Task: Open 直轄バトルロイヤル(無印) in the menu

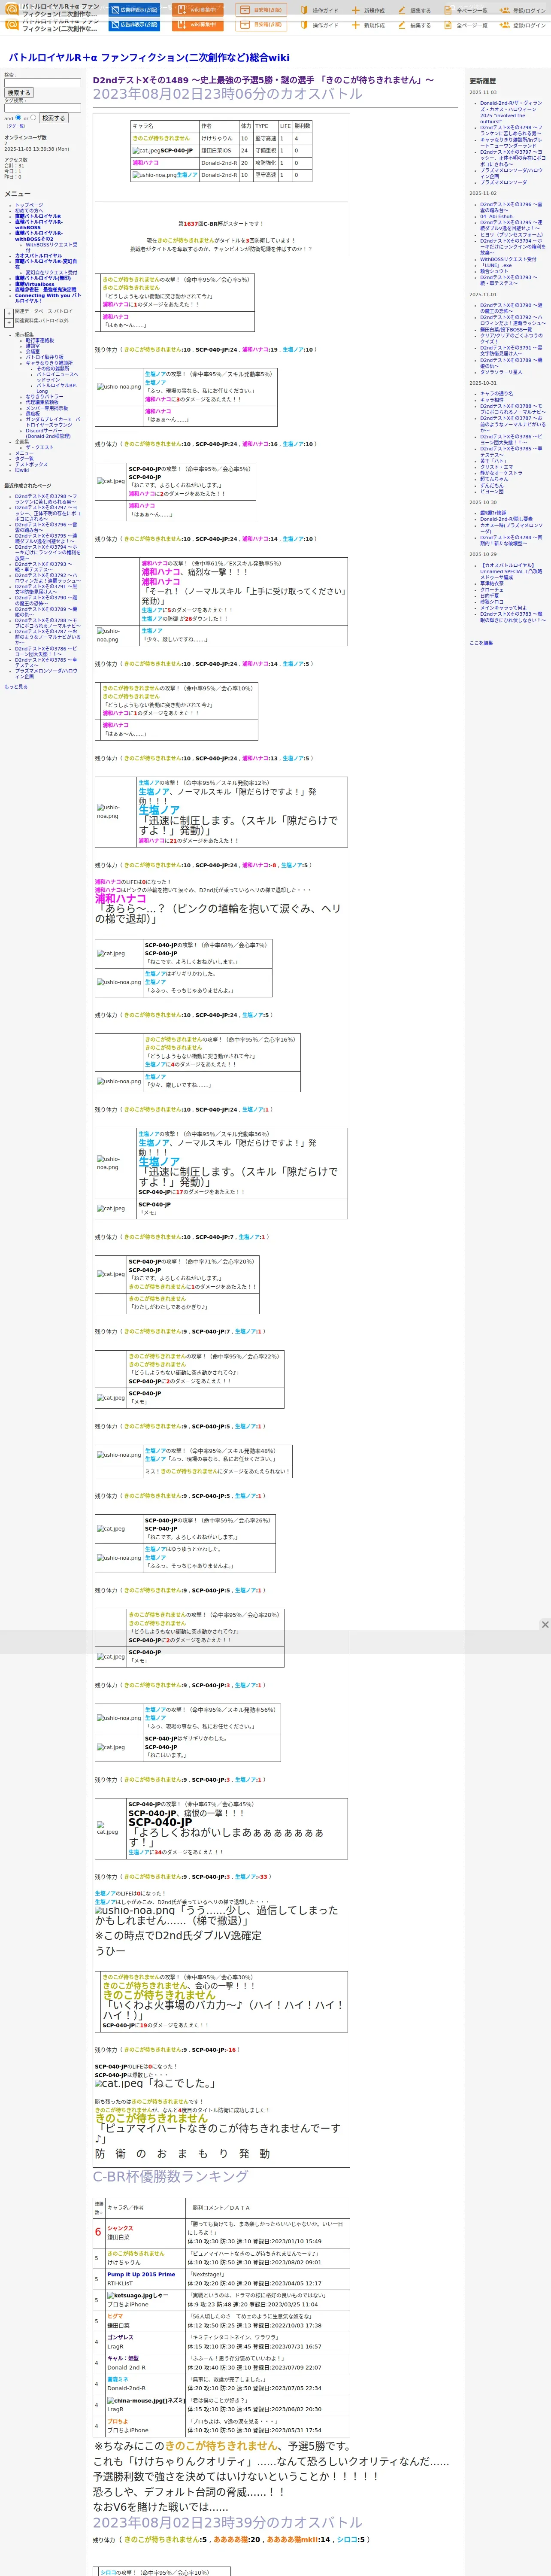Action: (x=43, y=278)
